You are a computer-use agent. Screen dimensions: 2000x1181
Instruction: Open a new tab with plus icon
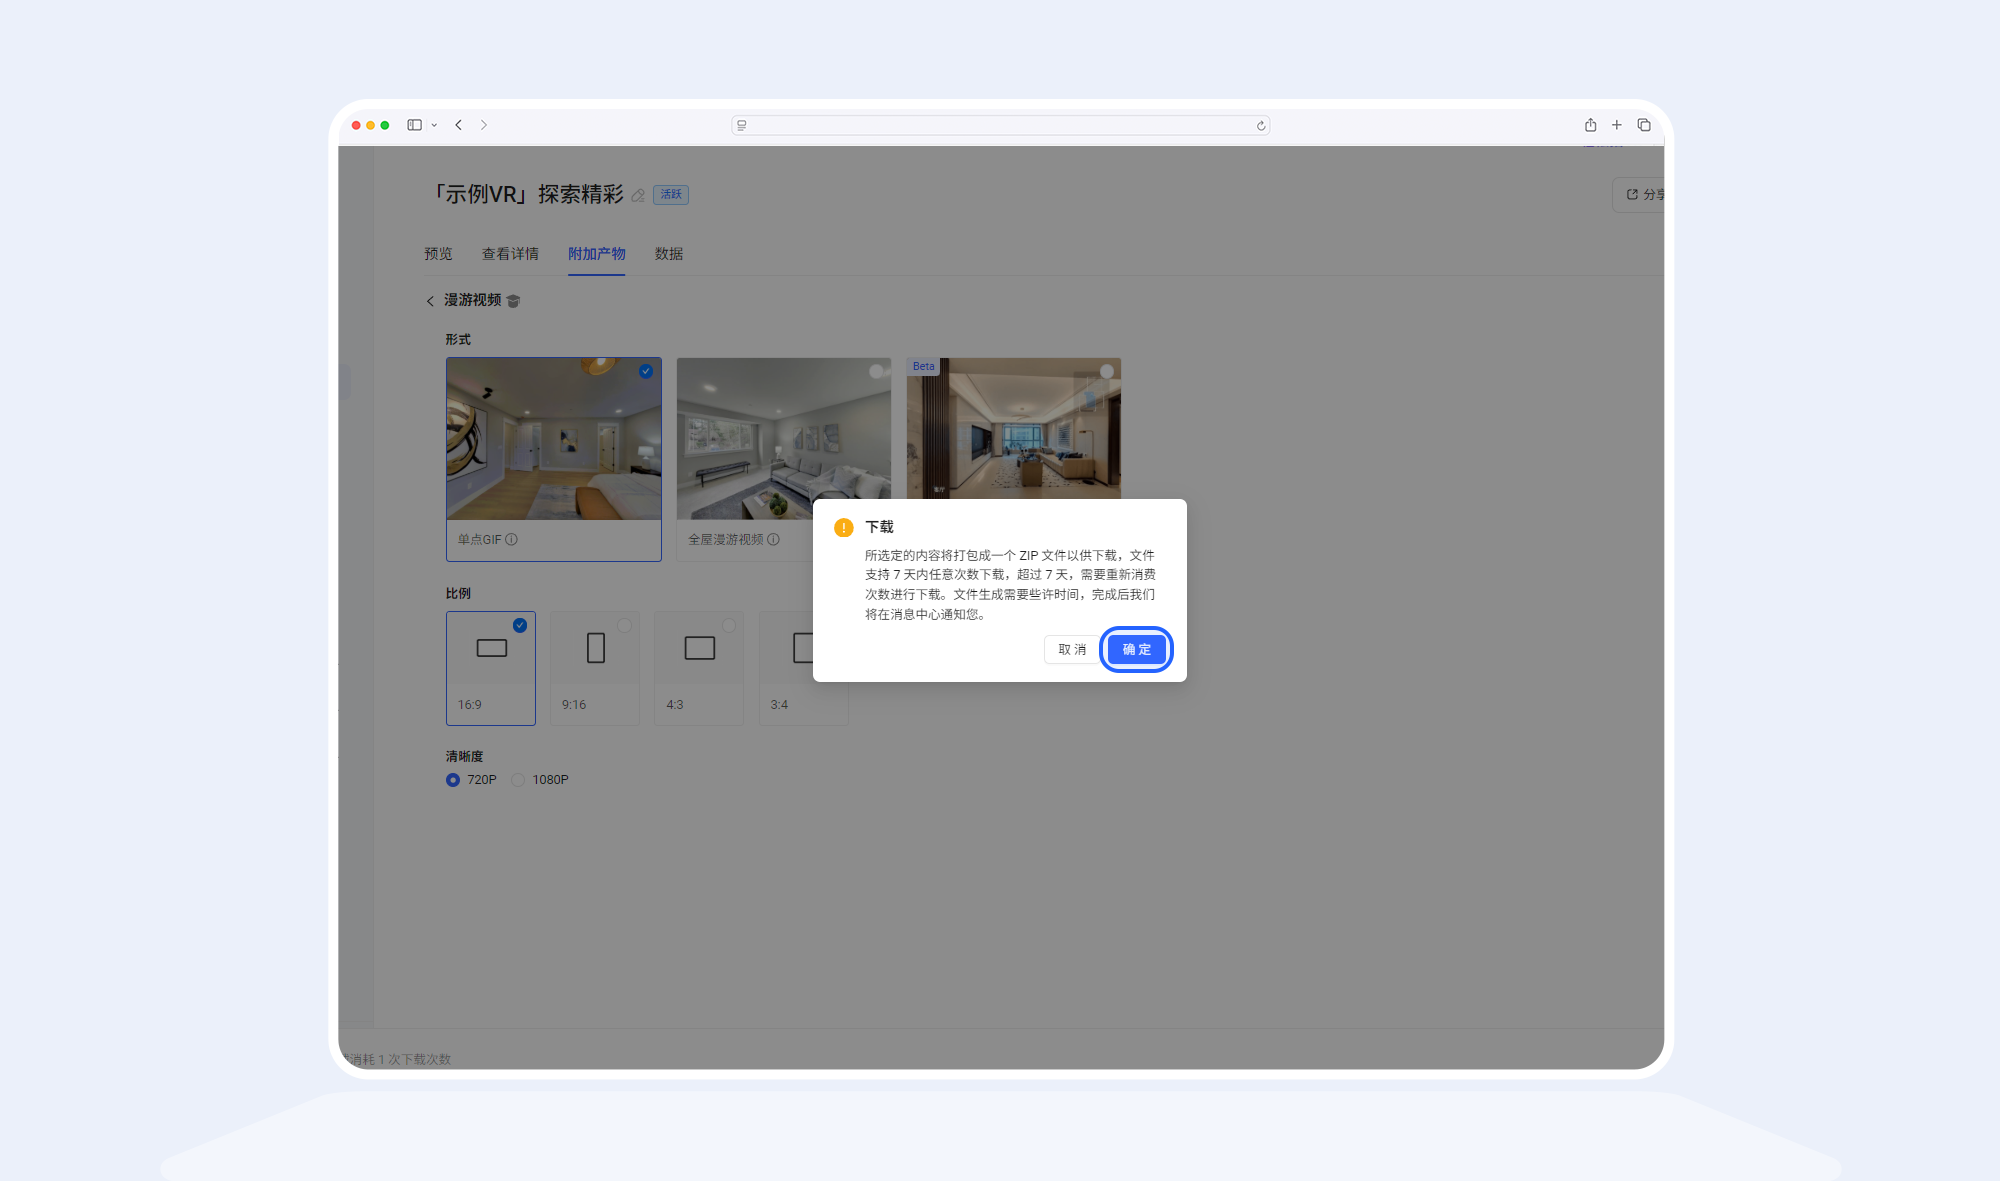coord(1616,125)
